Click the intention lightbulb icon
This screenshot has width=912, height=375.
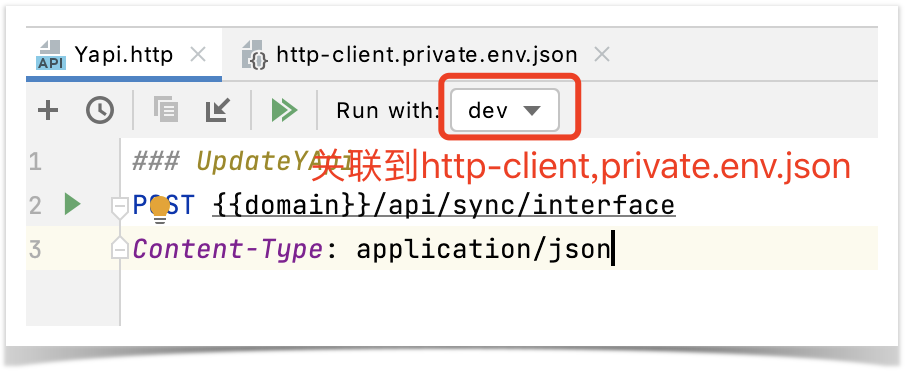[x=160, y=209]
